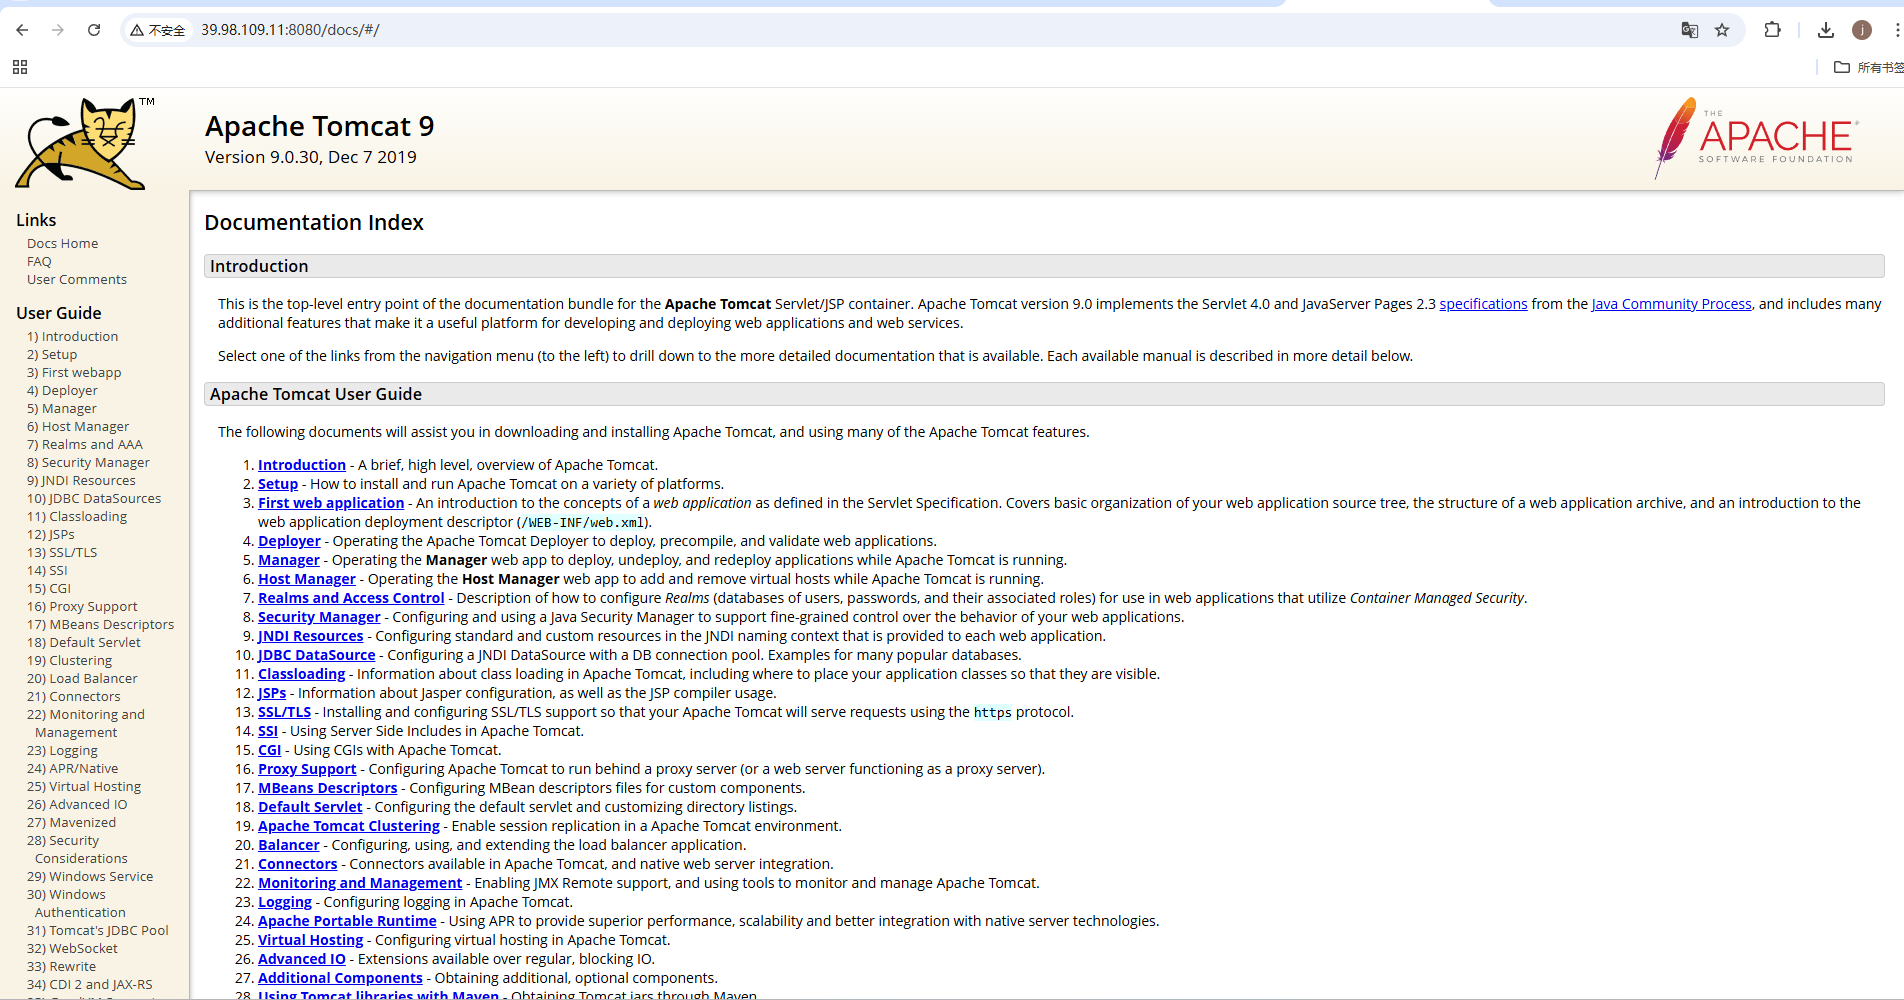This screenshot has height=1000, width=1904.
Task: Open the all bookmarks folder
Action: [x=1866, y=67]
